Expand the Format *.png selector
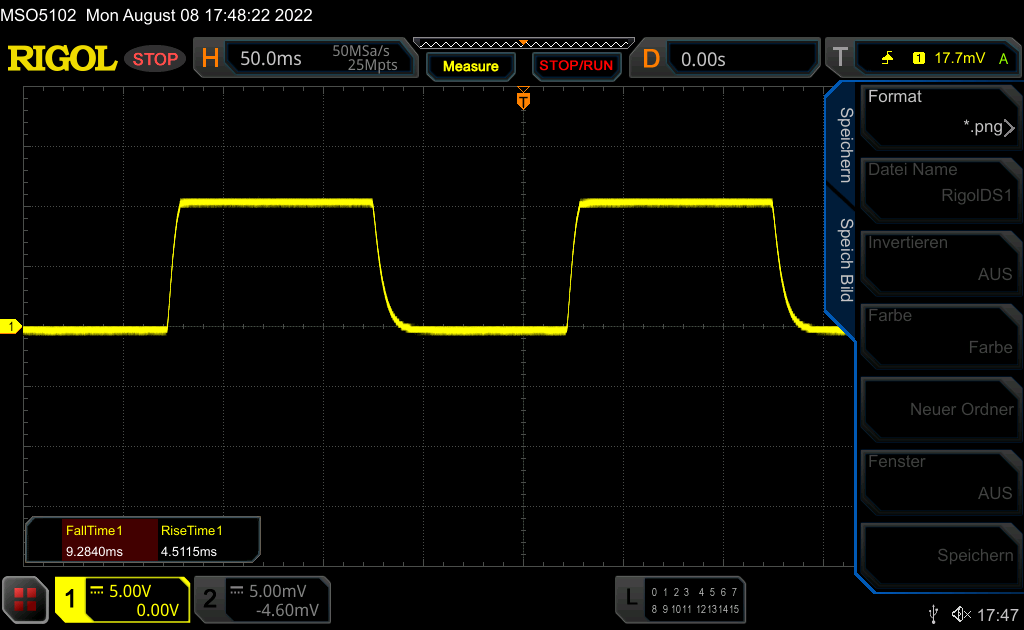Viewport: 1024px width, 630px height. (939, 112)
